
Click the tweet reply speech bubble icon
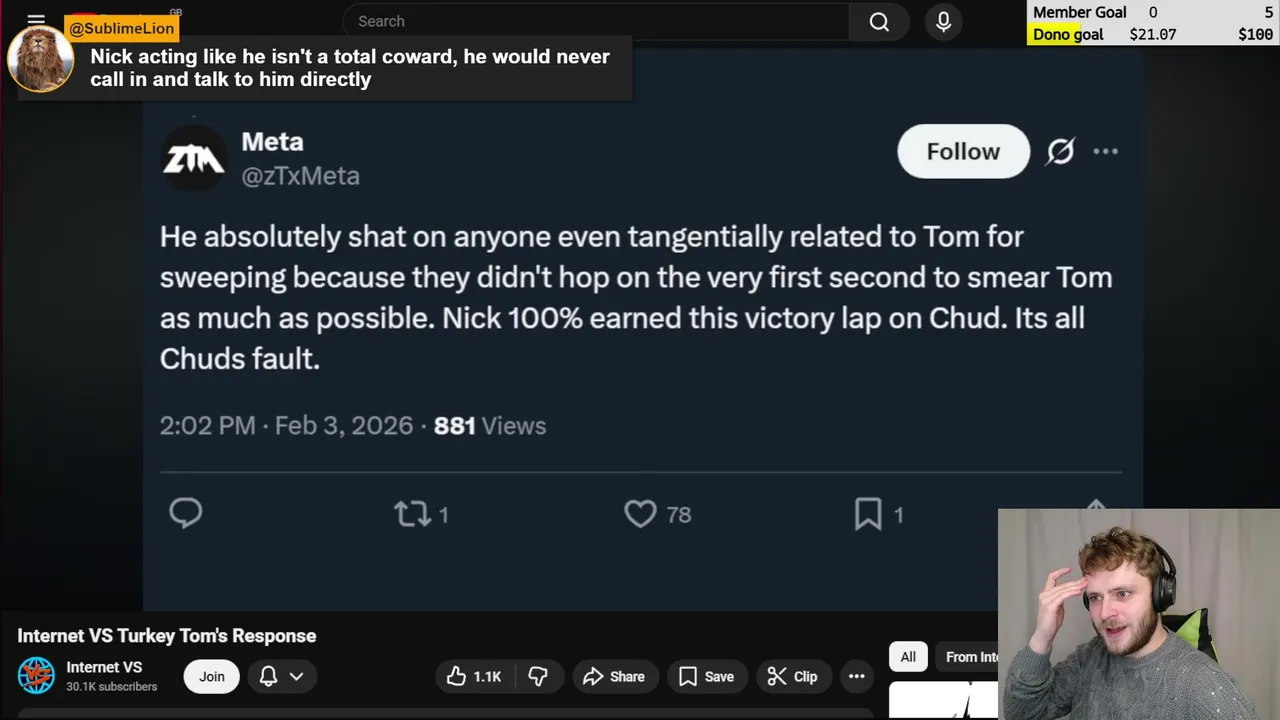(186, 513)
